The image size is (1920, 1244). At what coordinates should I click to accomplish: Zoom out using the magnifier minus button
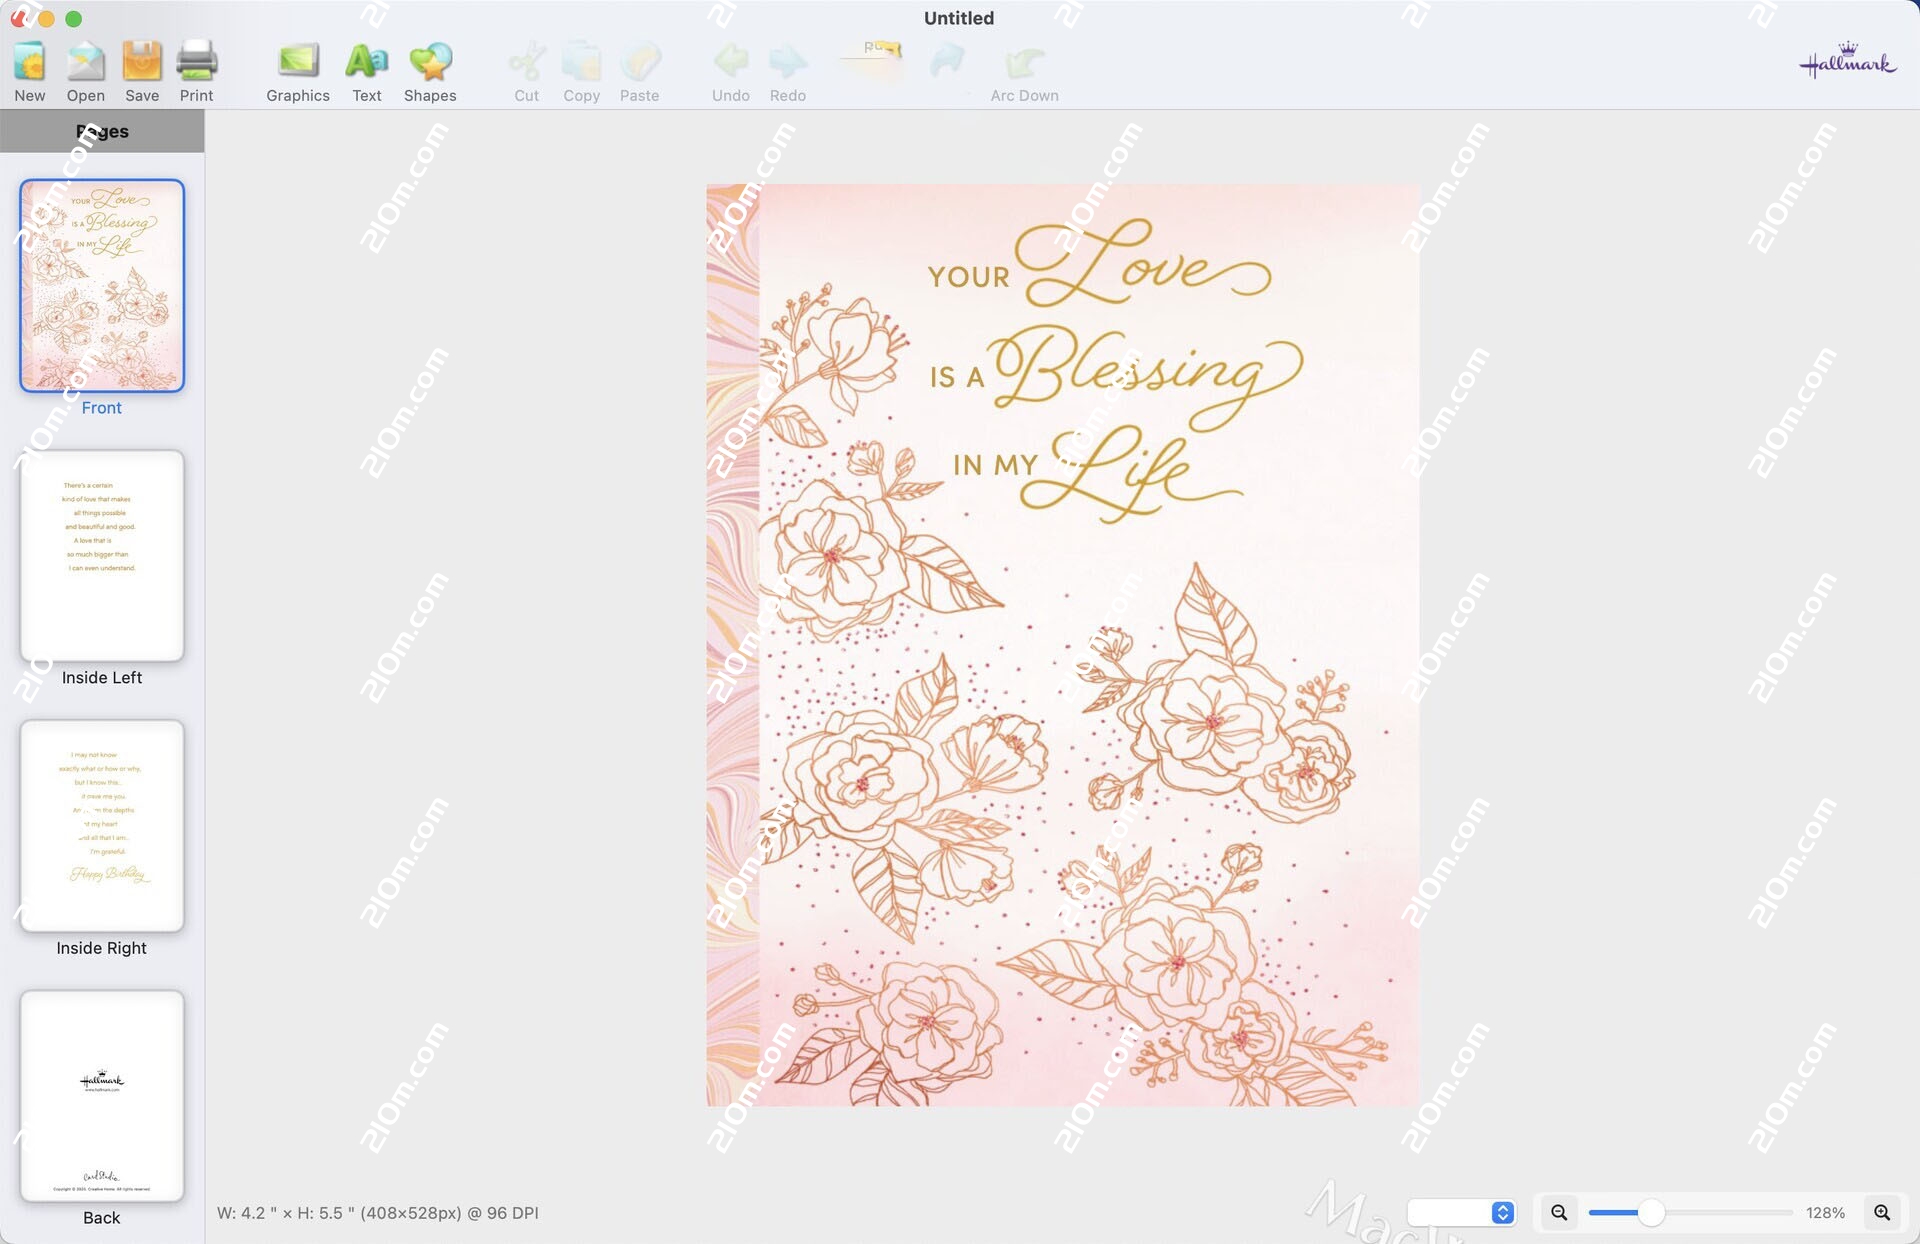pos(1557,1212)
